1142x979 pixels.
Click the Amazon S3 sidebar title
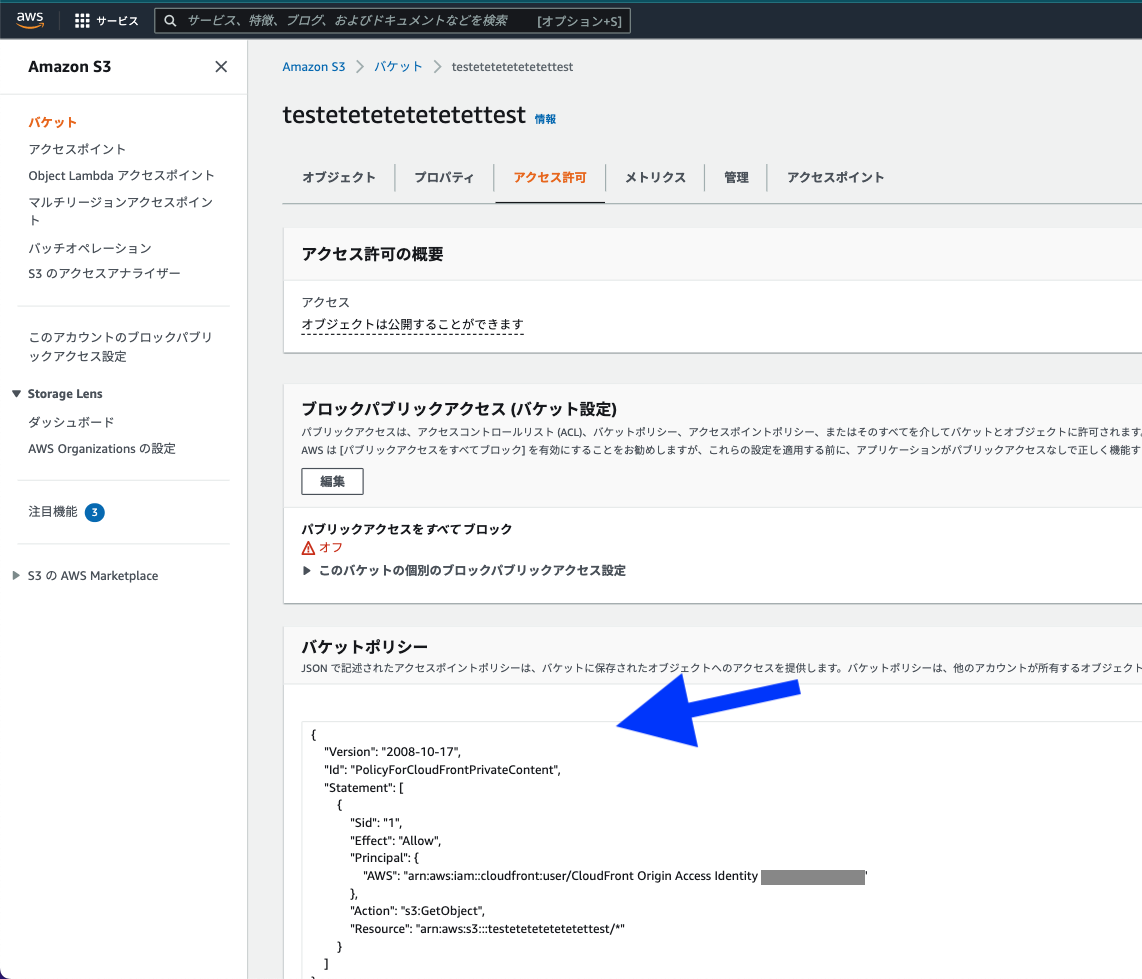pyautogui.click(x=70, y=66)
